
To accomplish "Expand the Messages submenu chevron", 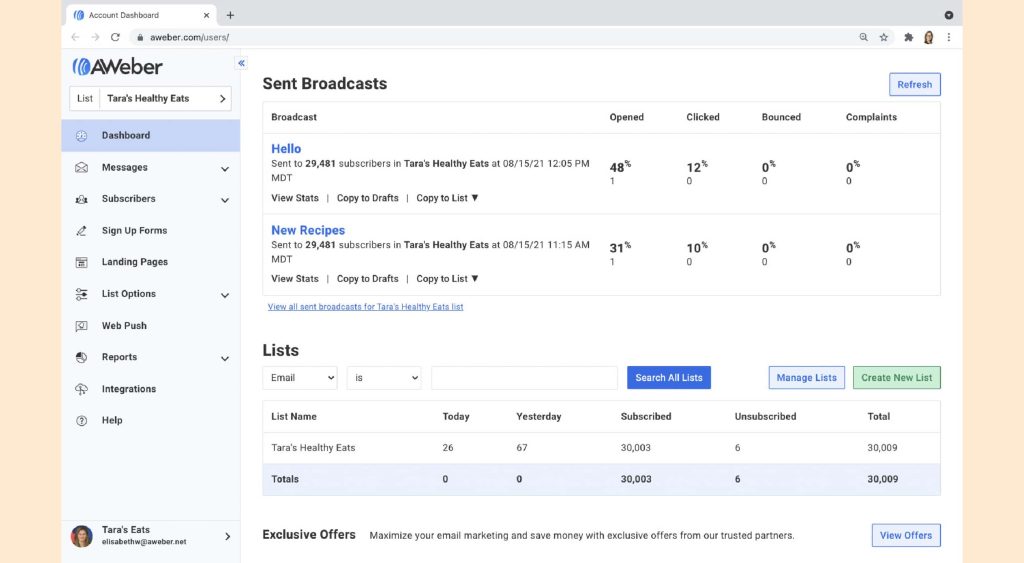I will click(225, 169).
